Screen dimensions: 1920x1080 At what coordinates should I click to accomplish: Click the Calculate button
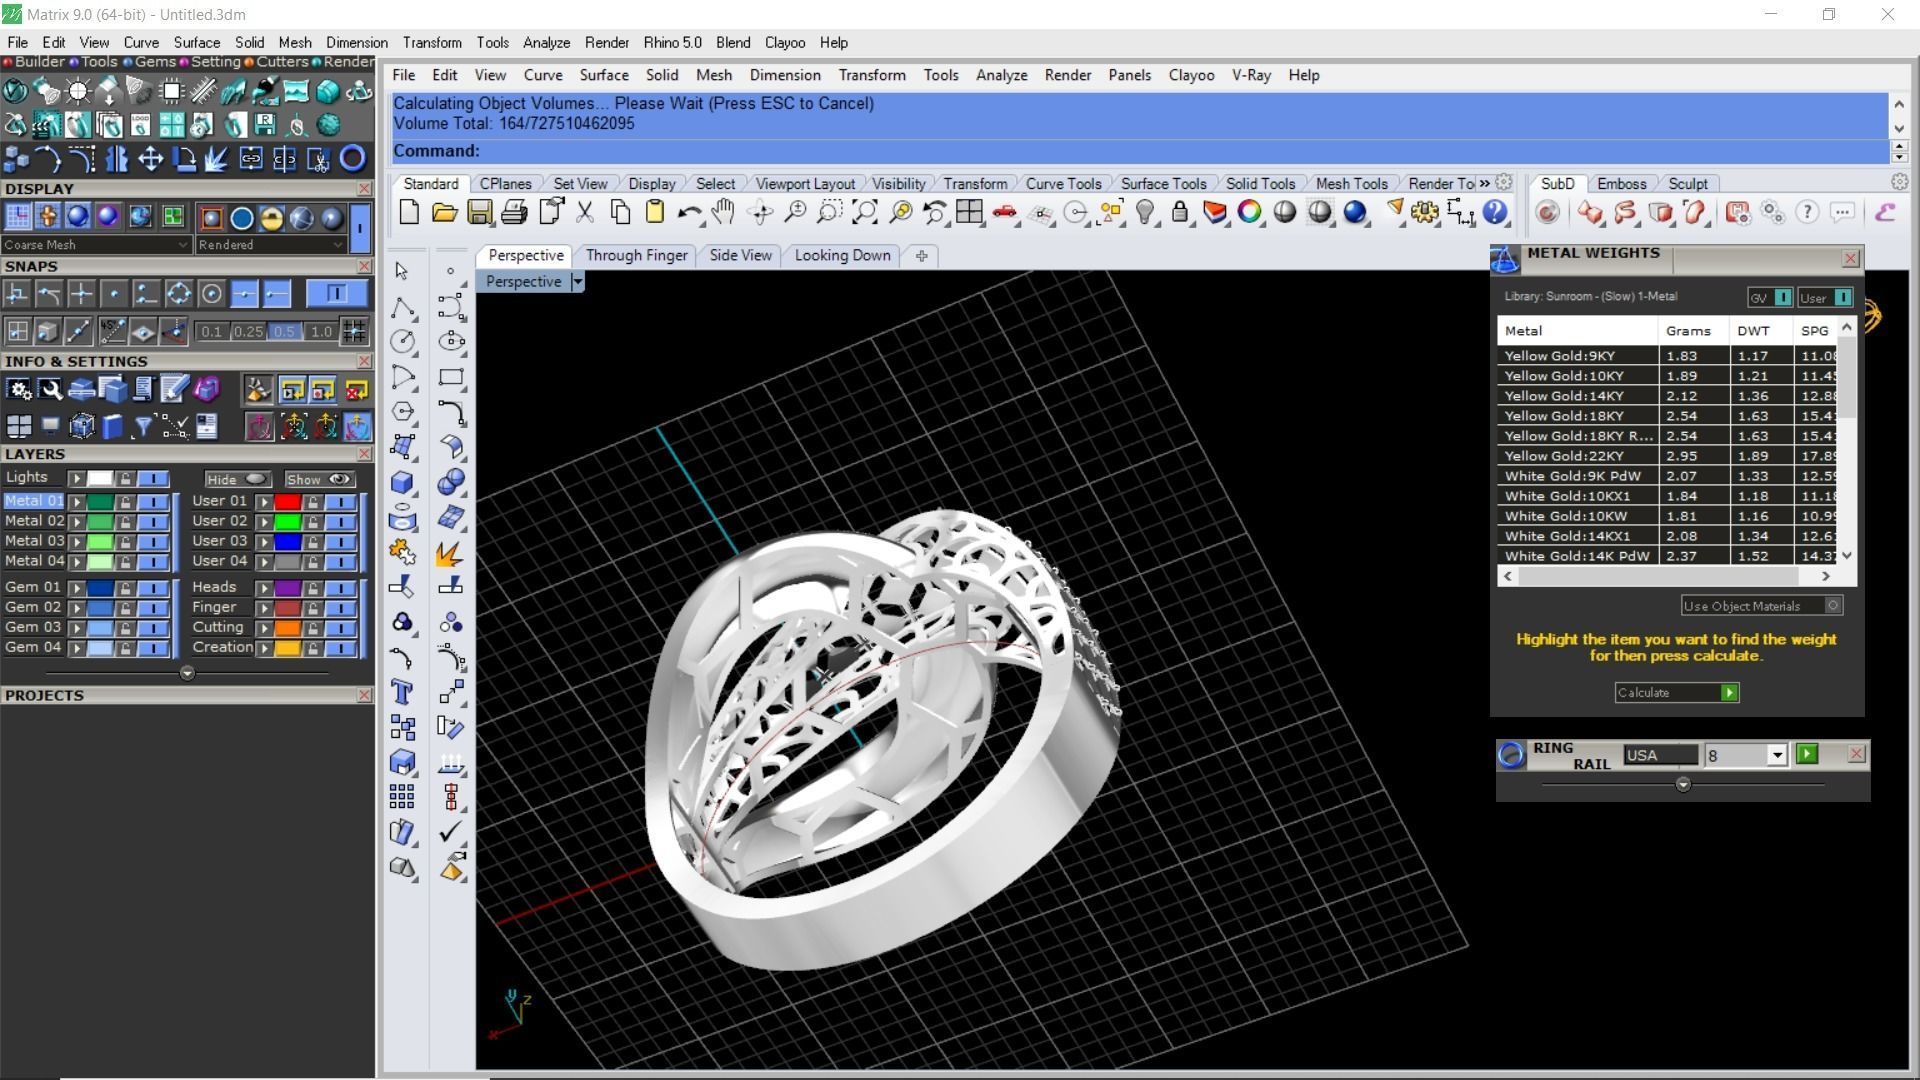click(x=1677, y=693)
